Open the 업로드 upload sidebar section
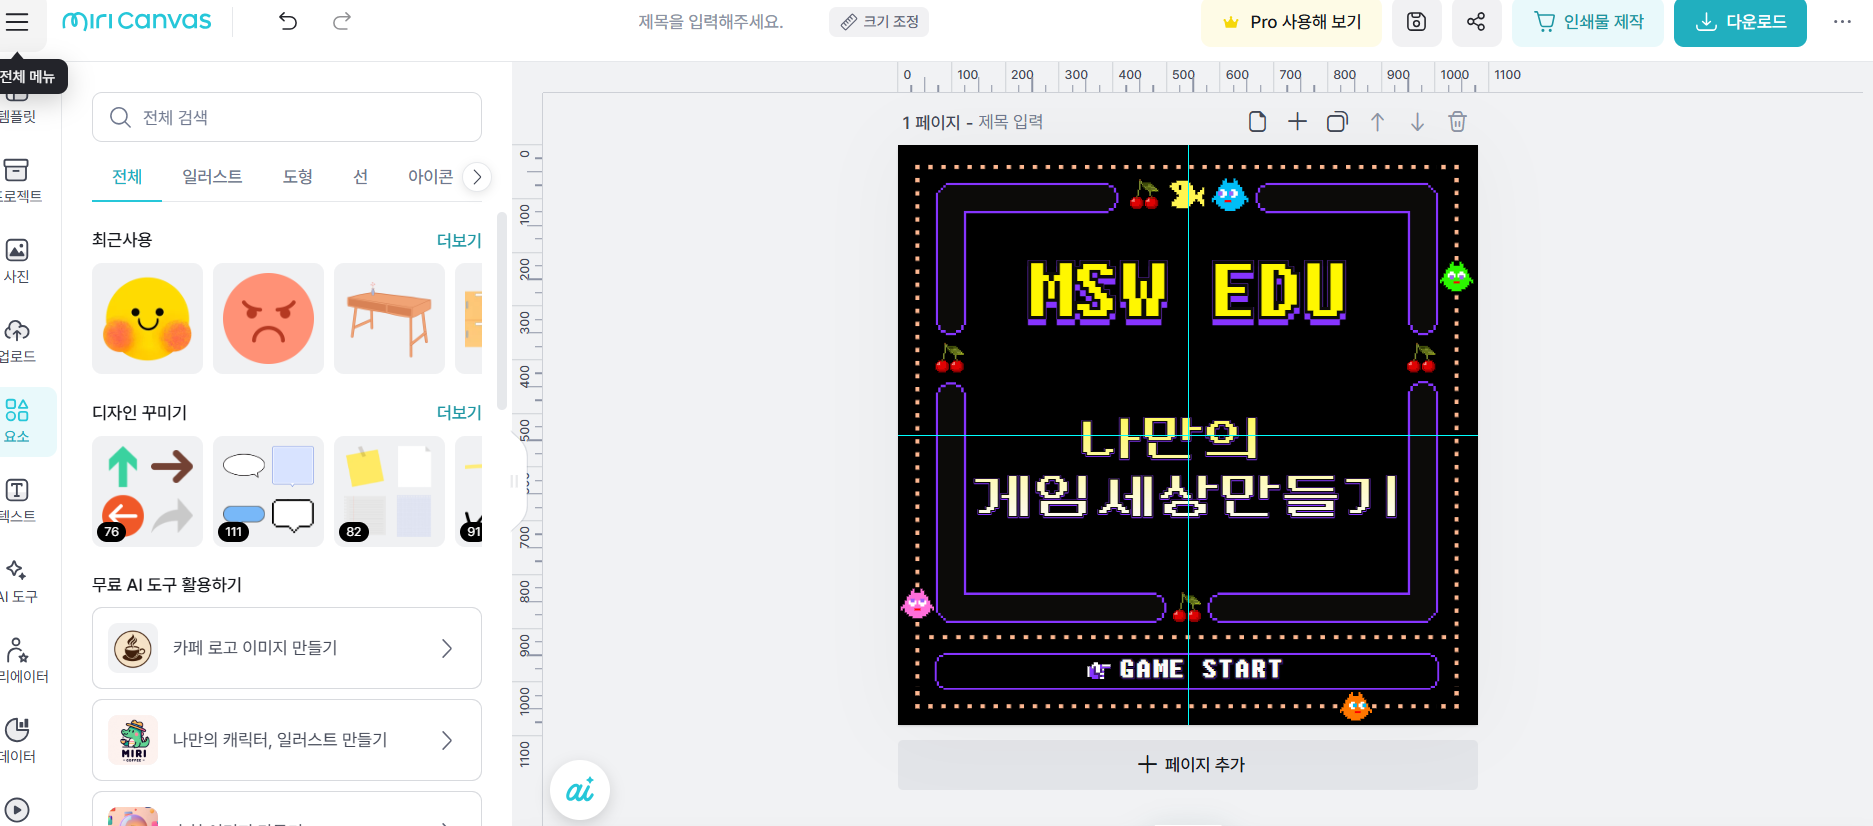The width and height of the screenshot is (1873, 826). pyautogui.click(x=18, y=340)
